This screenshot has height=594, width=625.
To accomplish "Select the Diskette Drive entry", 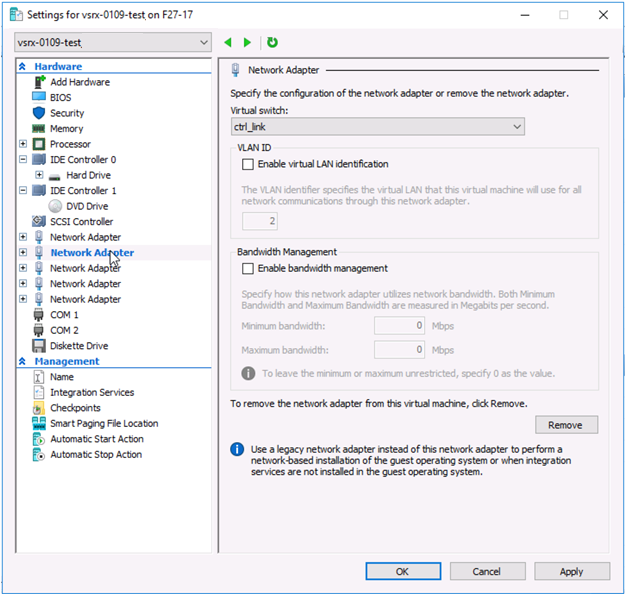I will (x=79, y=346).
